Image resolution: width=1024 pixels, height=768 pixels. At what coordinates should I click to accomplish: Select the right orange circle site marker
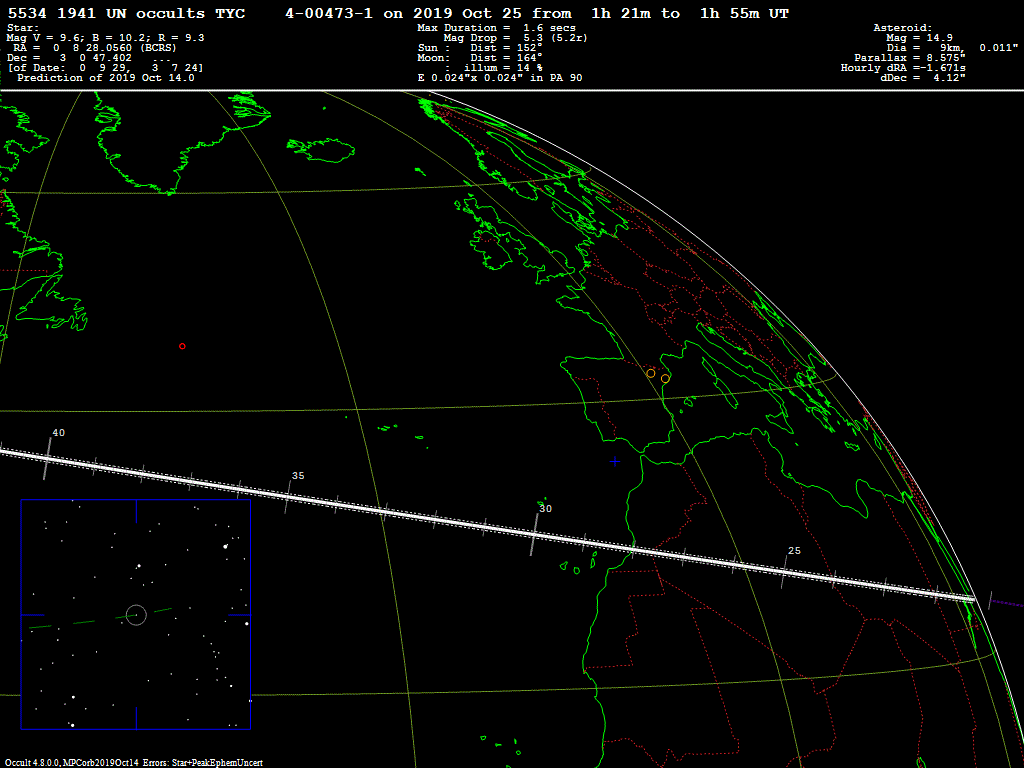[x=665, y=379]
